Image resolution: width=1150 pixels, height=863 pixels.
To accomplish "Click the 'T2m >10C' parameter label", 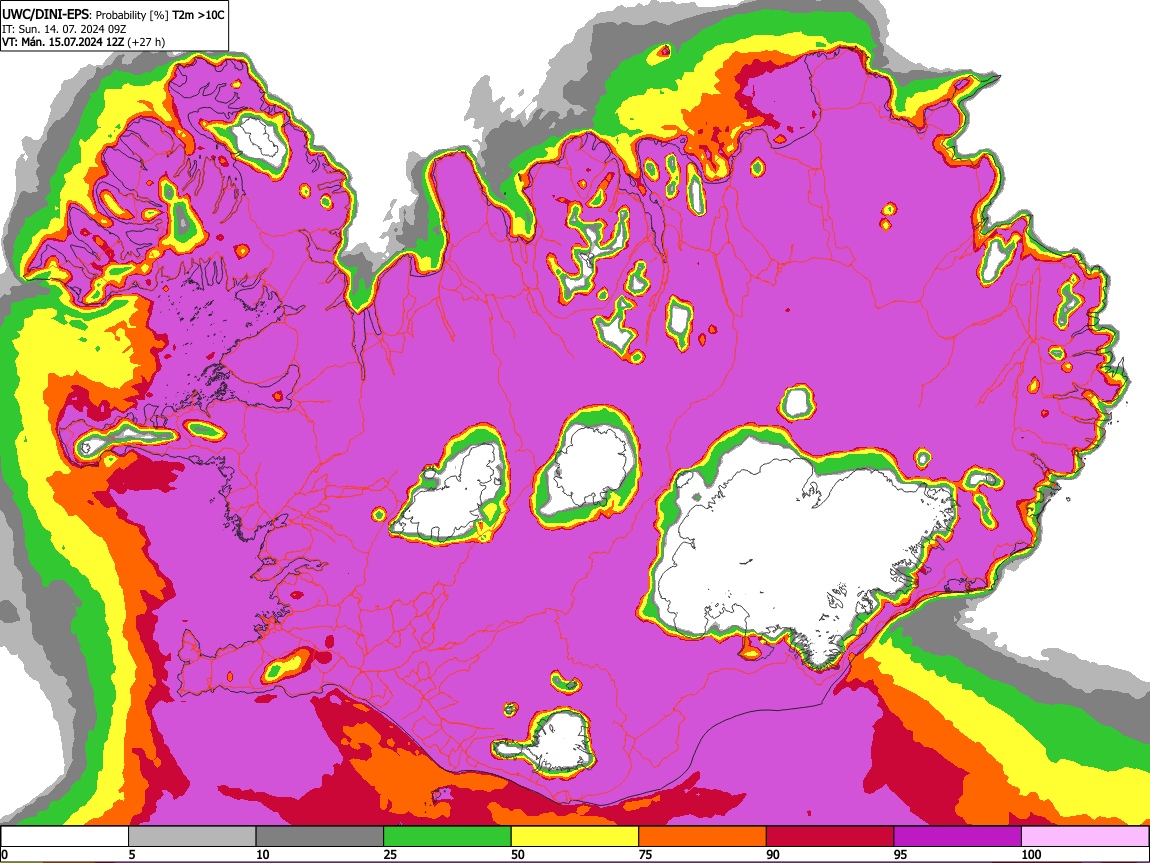I will [198, 15].
